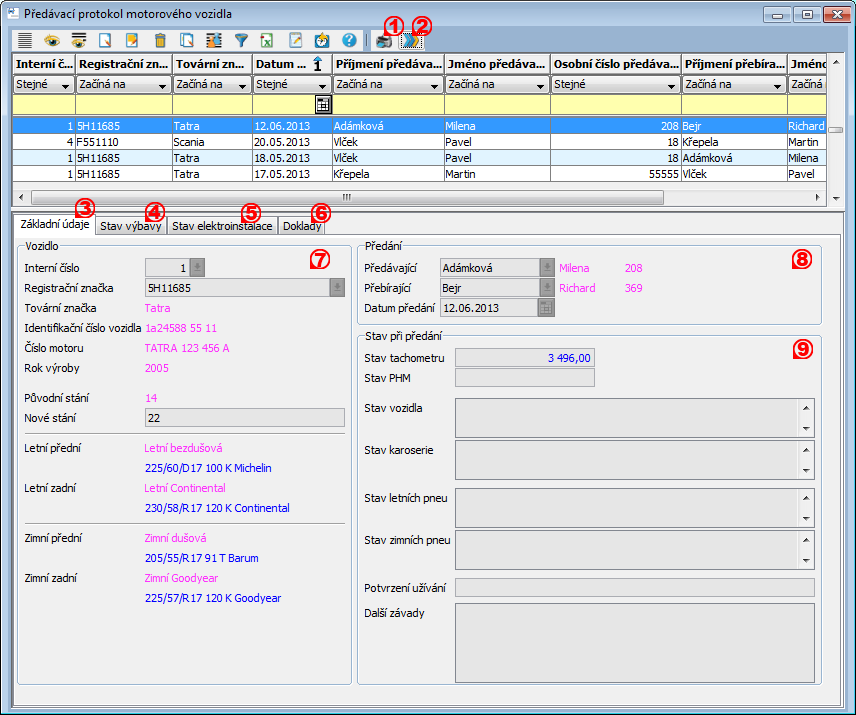Screen dimensions: 856x715
Task: Click the Excel export icon
Action: (x=268, y=41)
